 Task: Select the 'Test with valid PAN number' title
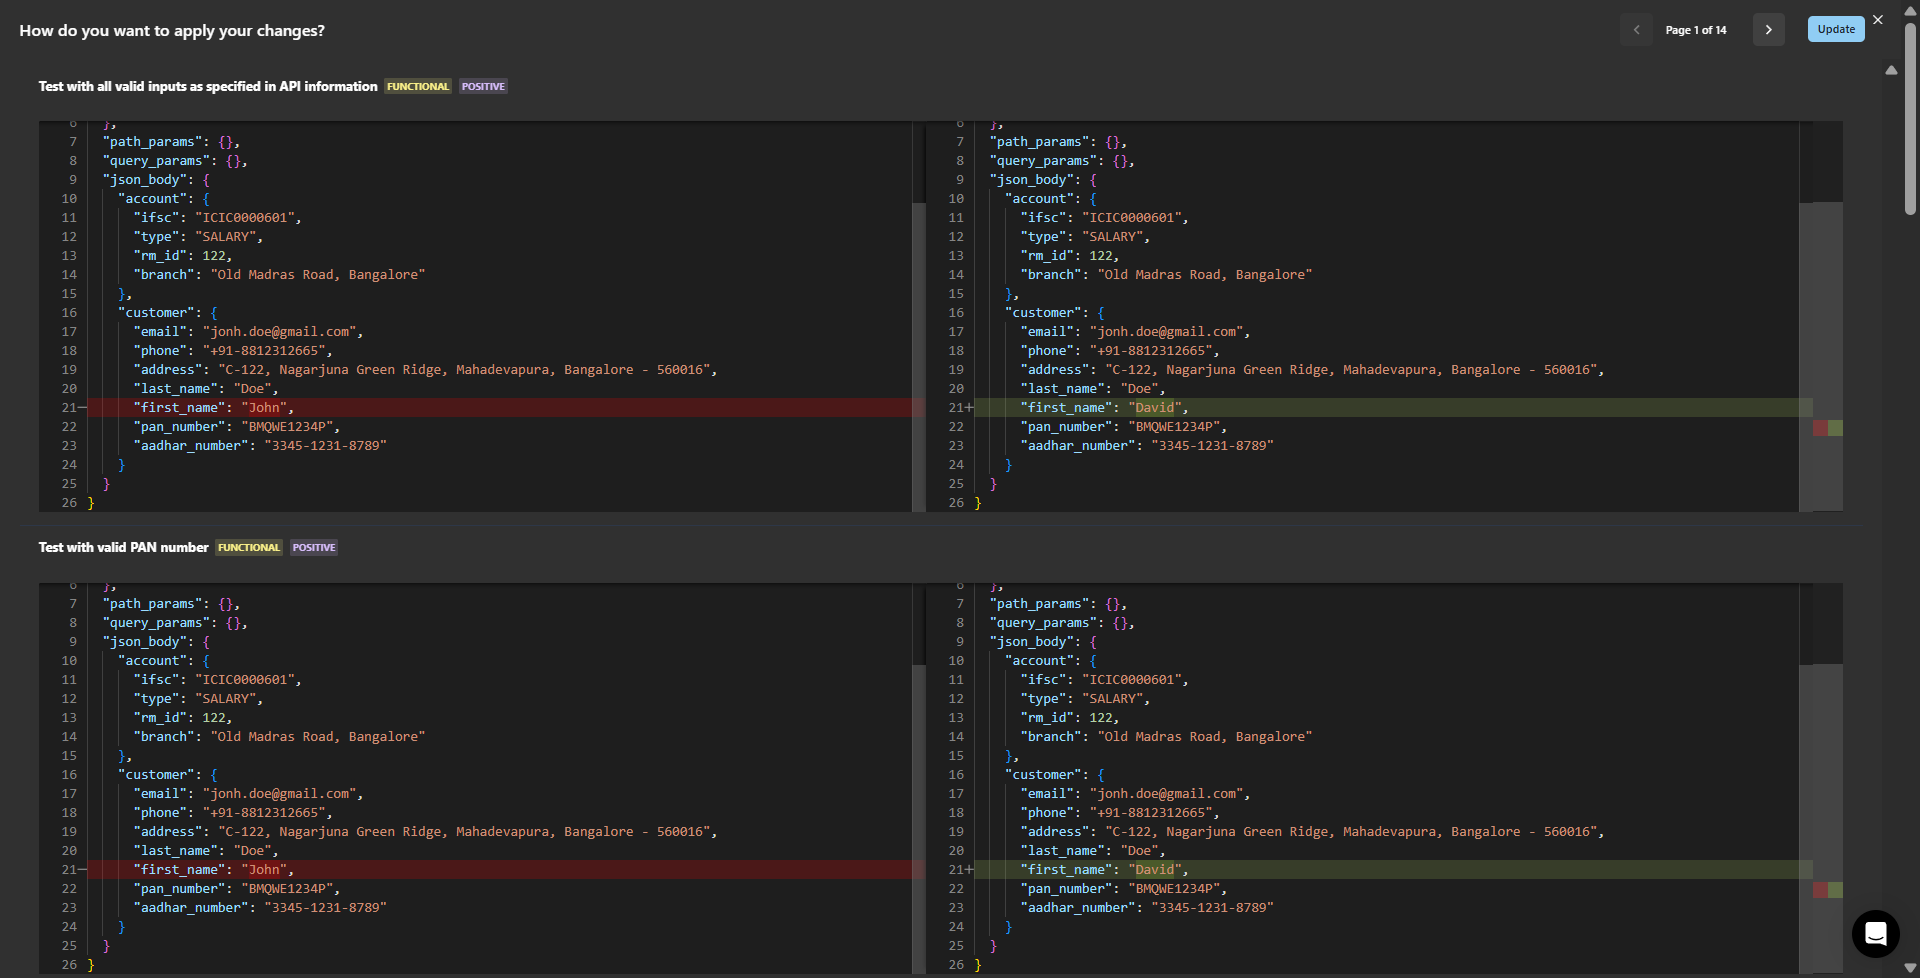[x=123, y=548]
